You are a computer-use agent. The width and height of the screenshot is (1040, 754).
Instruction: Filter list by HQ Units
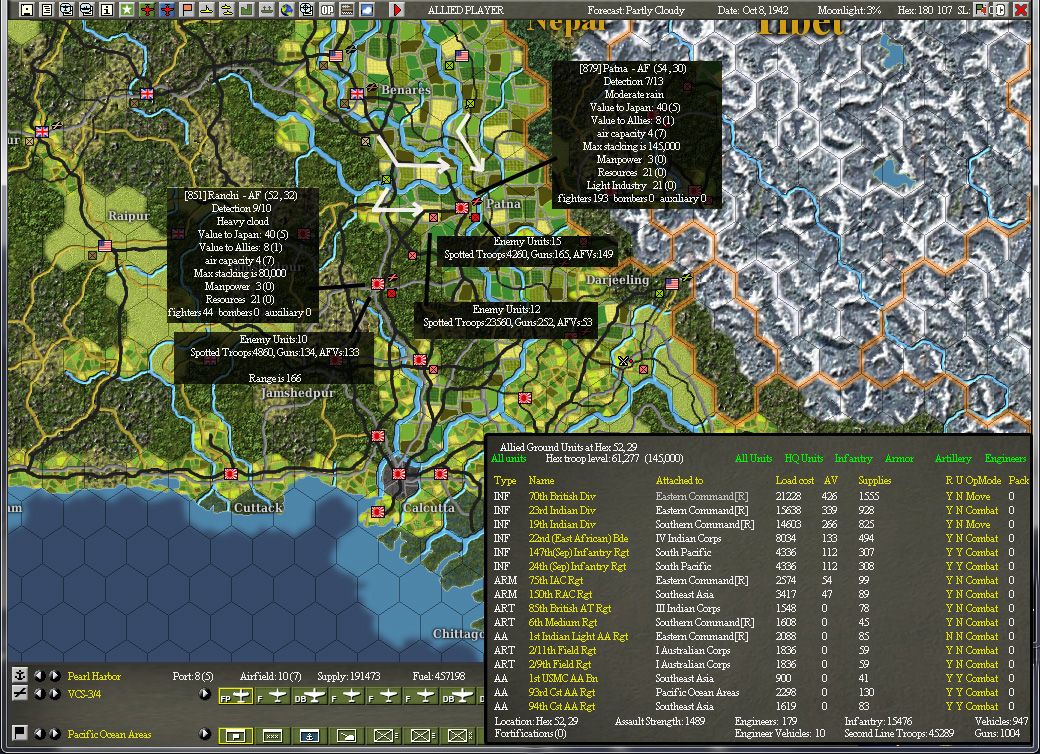[803, 458]
